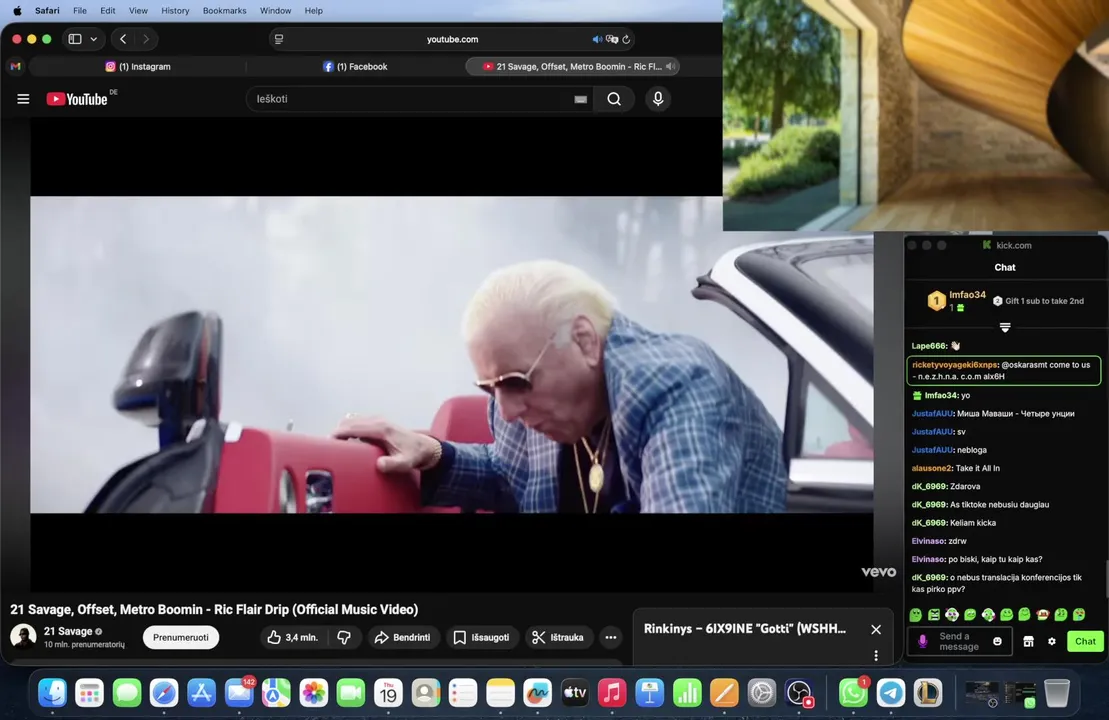Mute the YouTube tab speaker icon
This screenshot has height=720, width=1109.
pyautogui.click(x=670, y=66)
